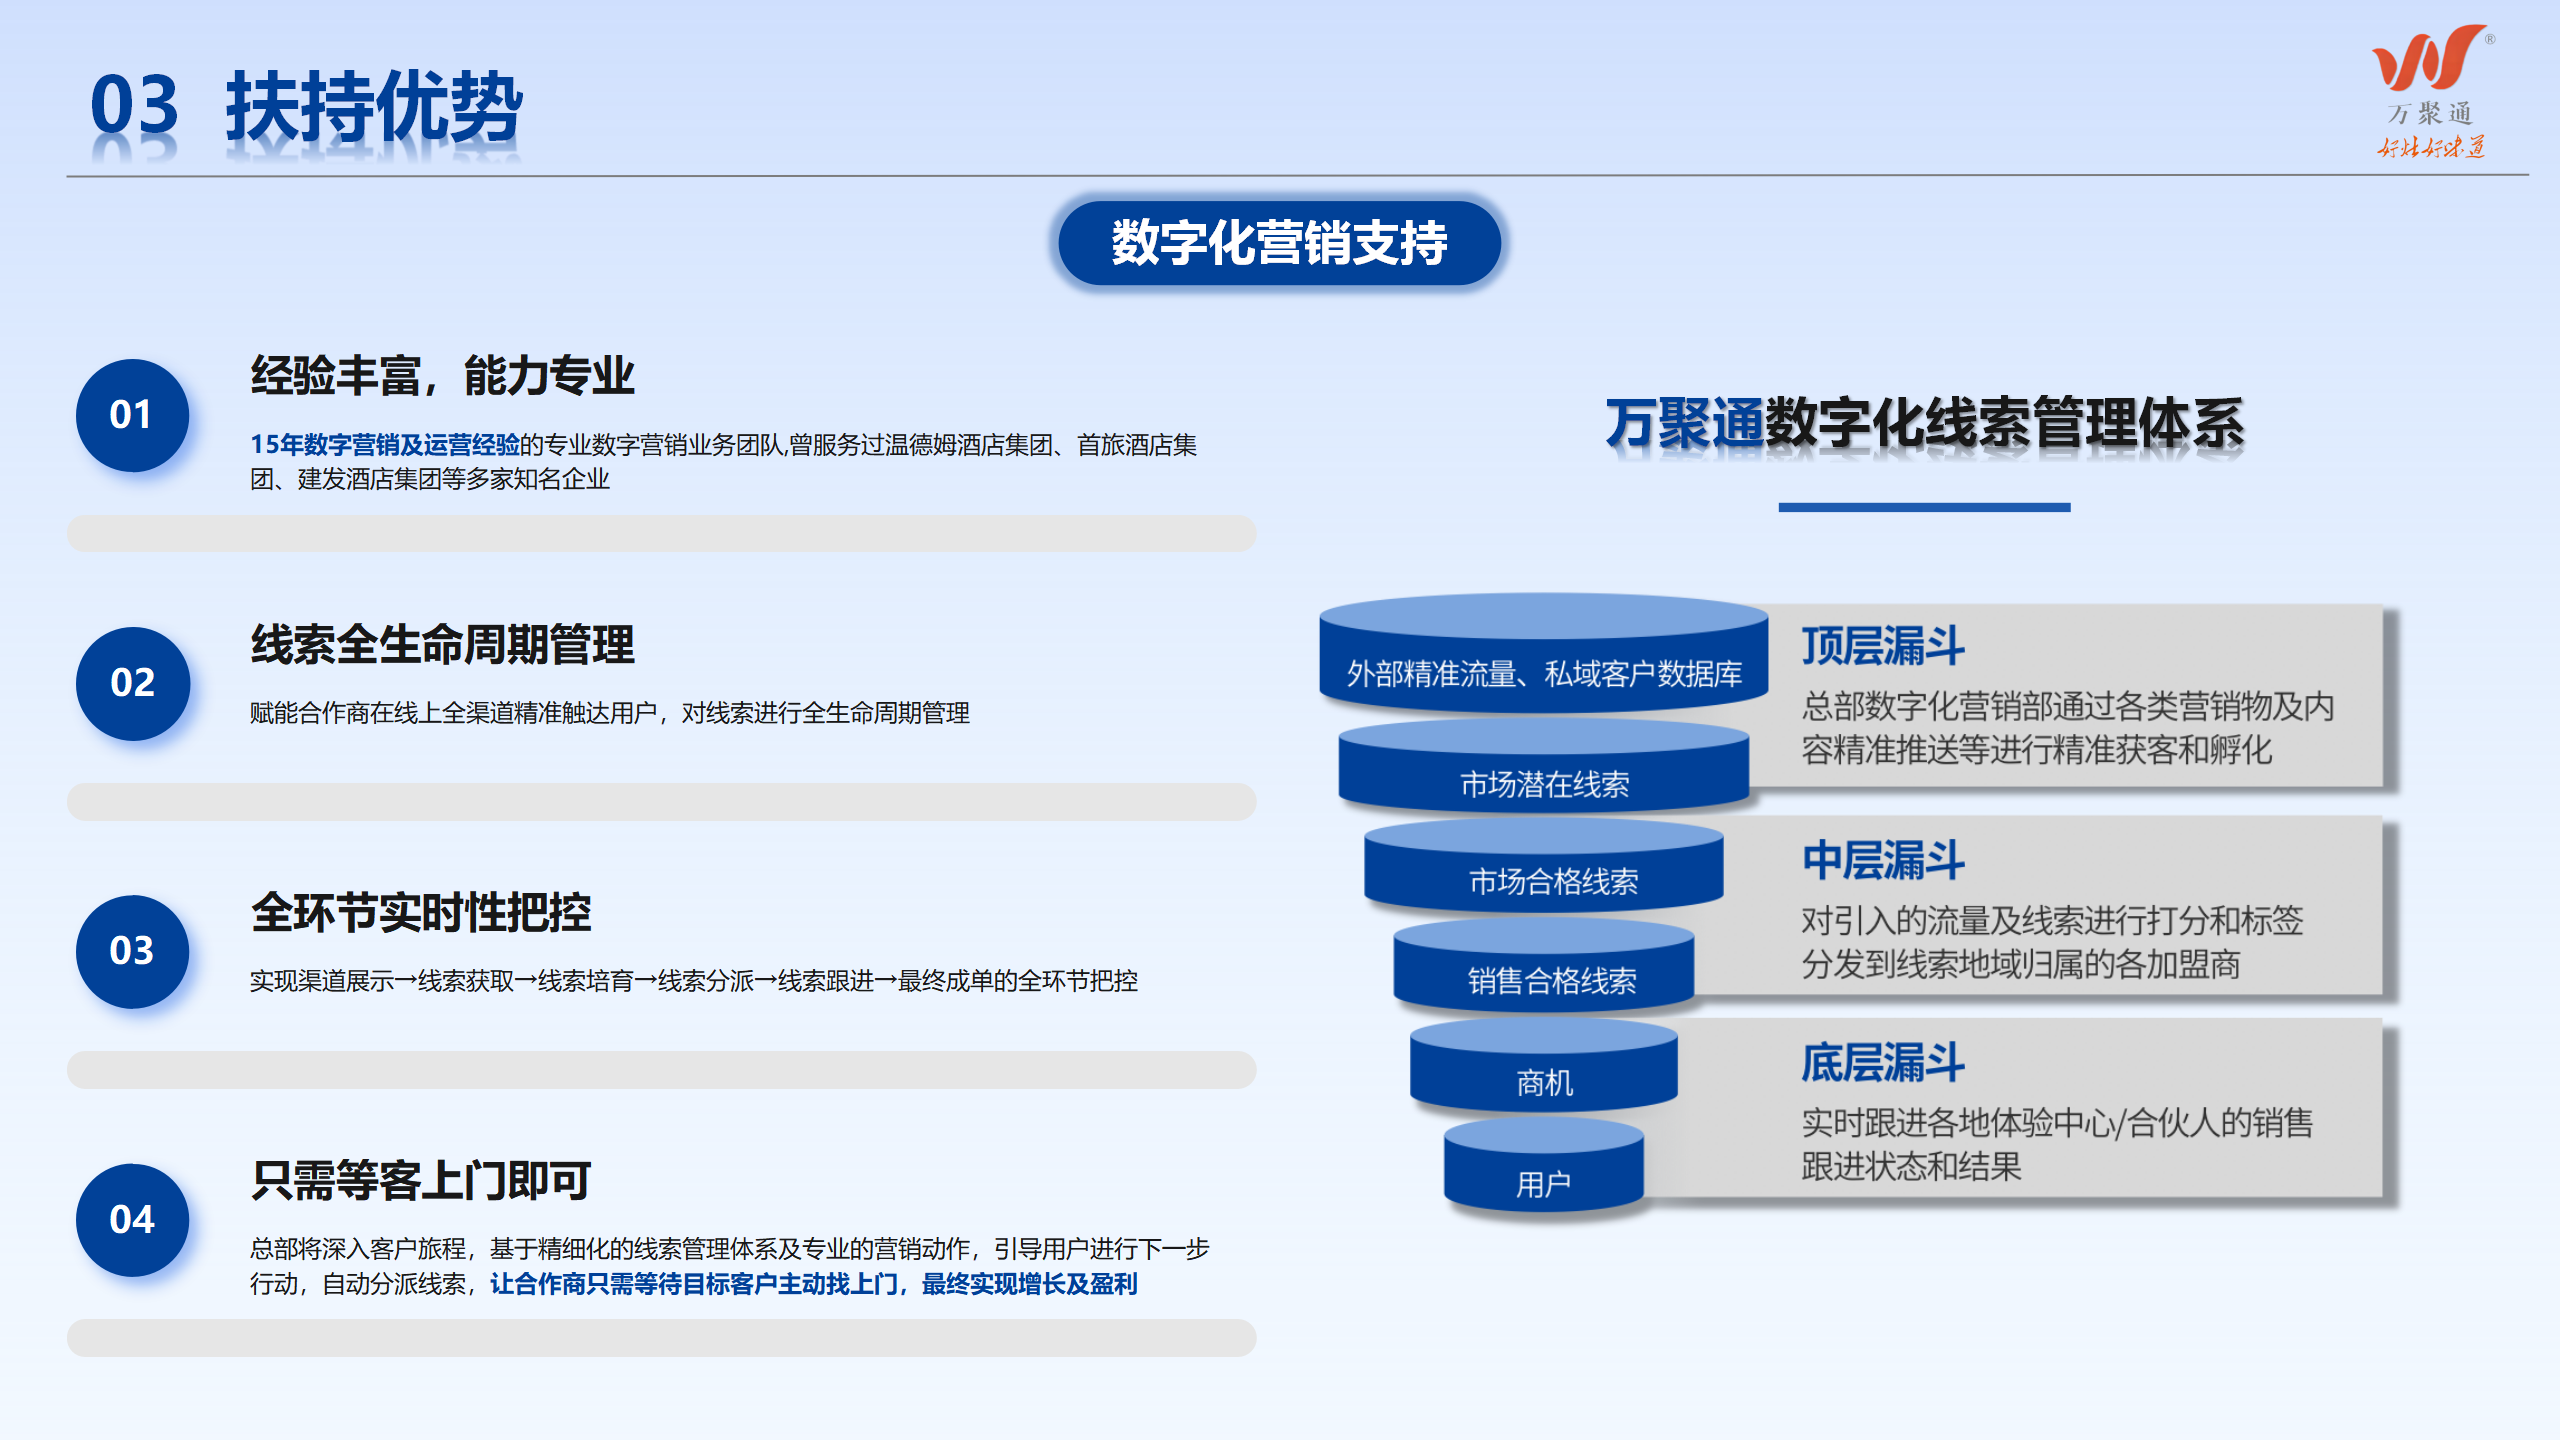The image size is (2560, 1440).
Task: Click the funnel layer 市场合格线索
Action: 1544,865
